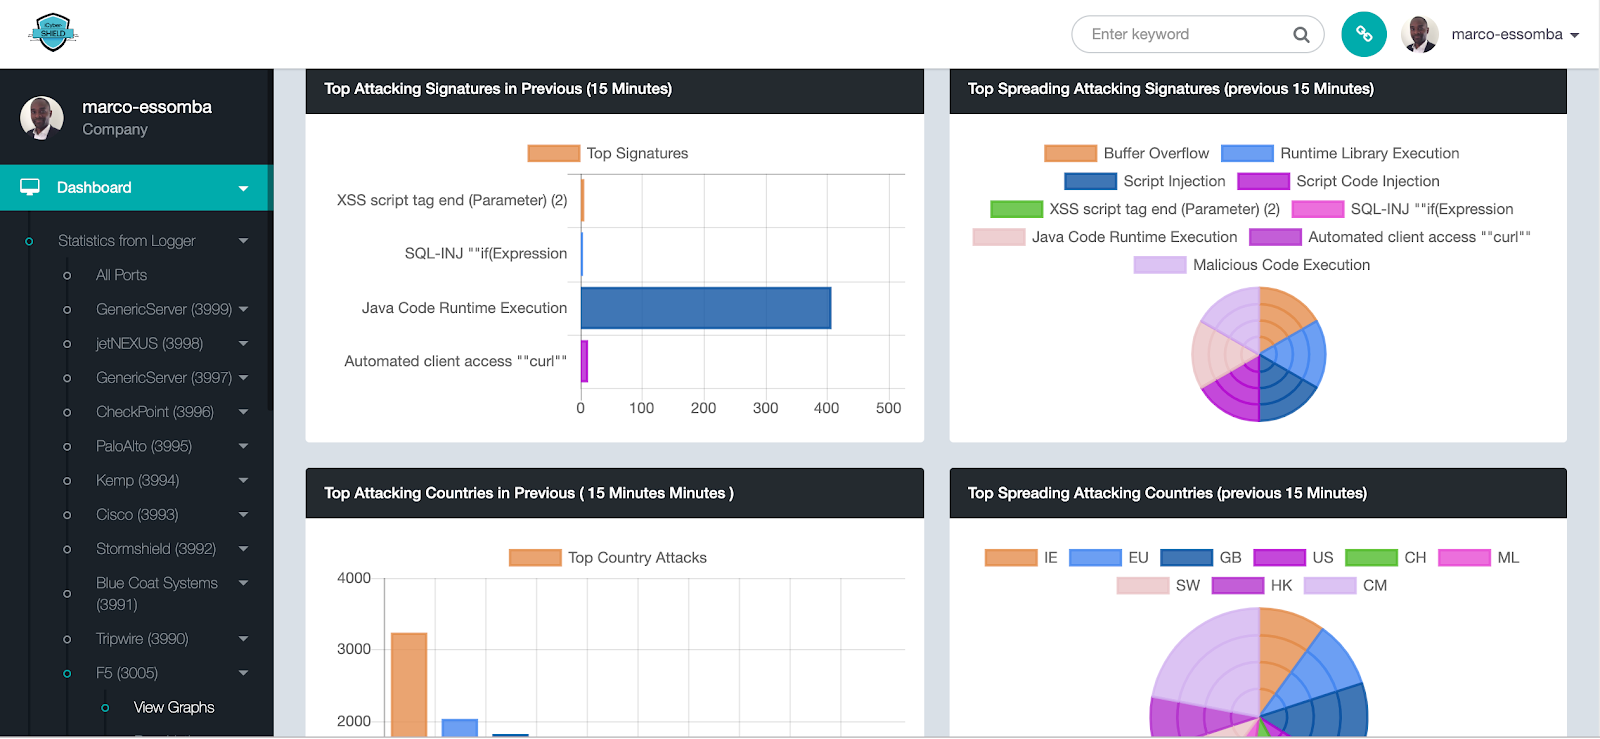Viewport: 1600px width, 739px height.
Task: Expand the Blue Coat Systems arrow
Action: (243, 583)
